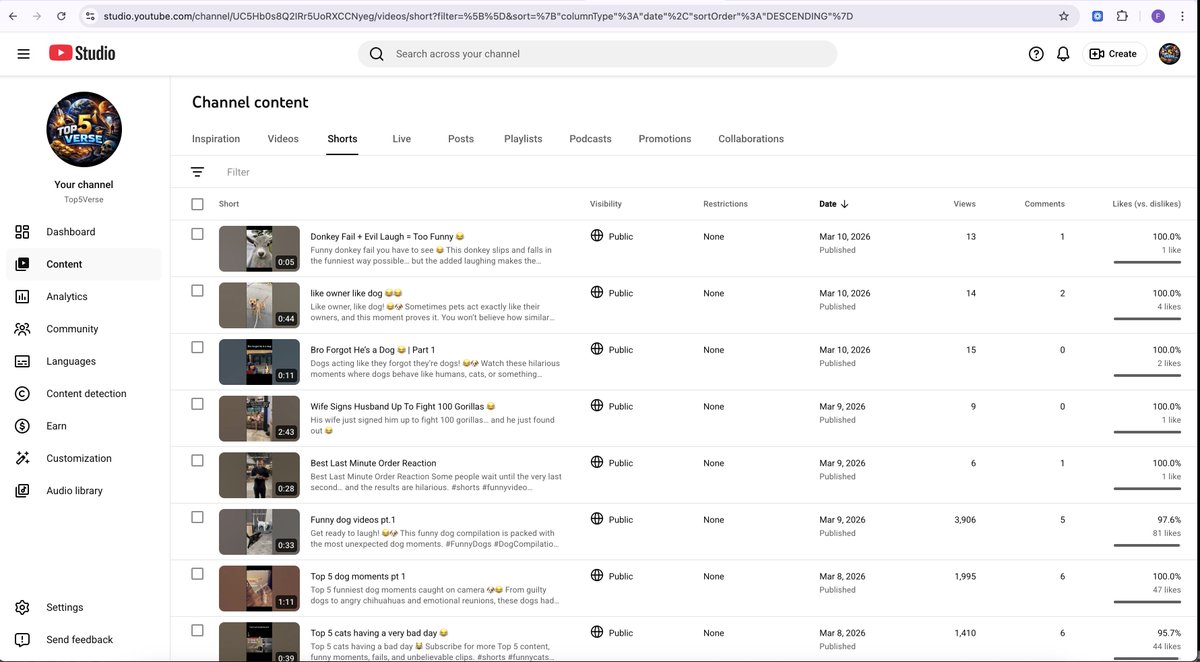Click the browser address bar URL
Screen dimensions: 1200x662
point(478,17)
